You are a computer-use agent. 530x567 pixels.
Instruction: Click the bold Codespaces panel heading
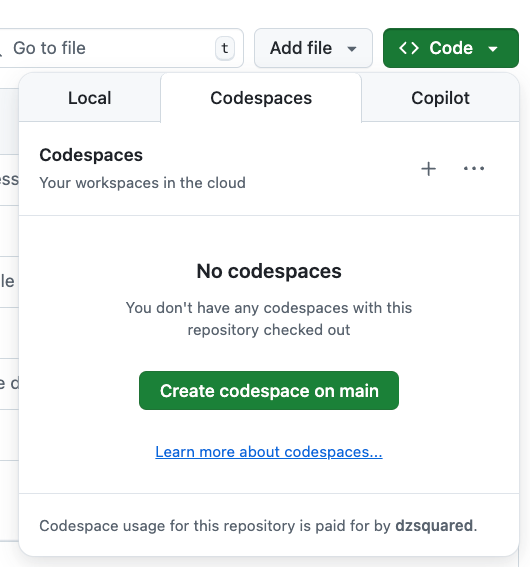click(91, 155)
